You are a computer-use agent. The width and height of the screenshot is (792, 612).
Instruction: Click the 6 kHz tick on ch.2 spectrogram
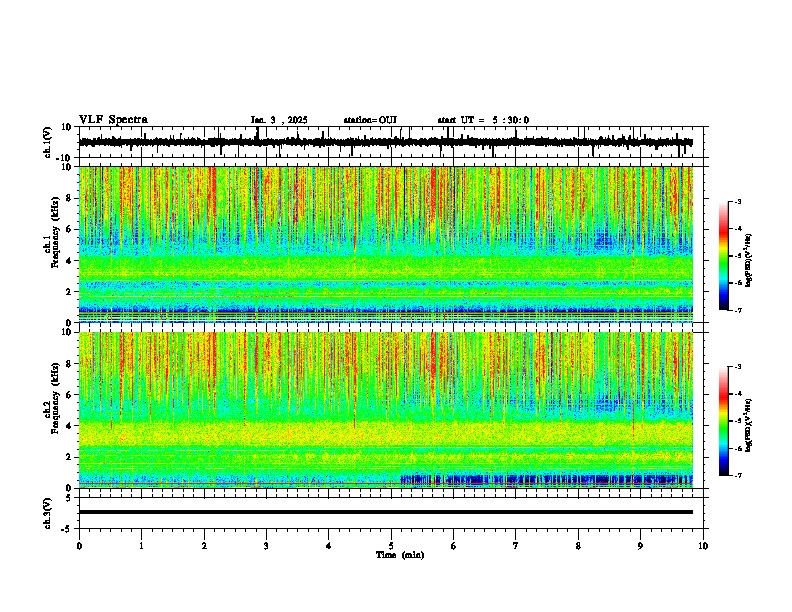point(70,395)
